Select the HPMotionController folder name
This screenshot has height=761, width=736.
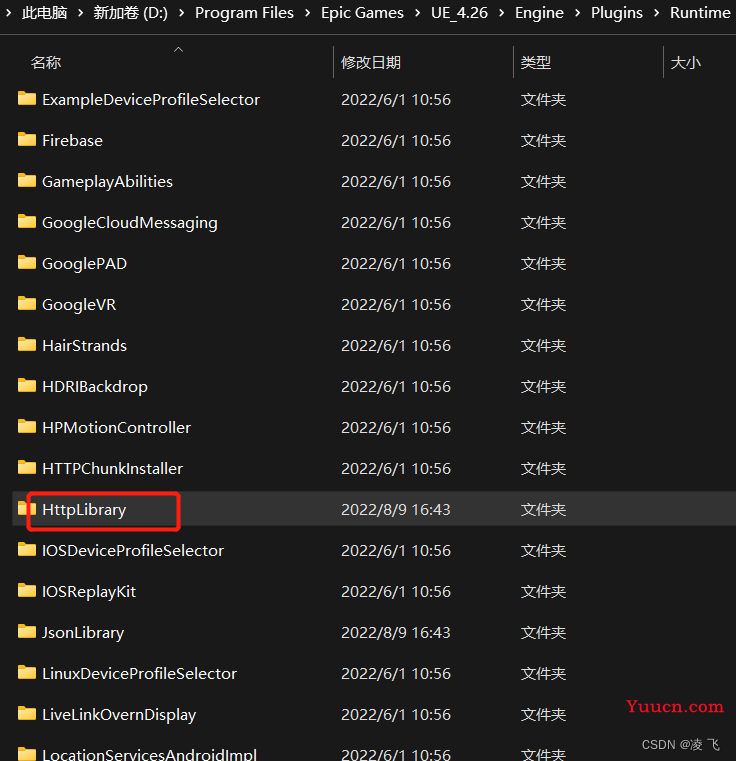117,428
